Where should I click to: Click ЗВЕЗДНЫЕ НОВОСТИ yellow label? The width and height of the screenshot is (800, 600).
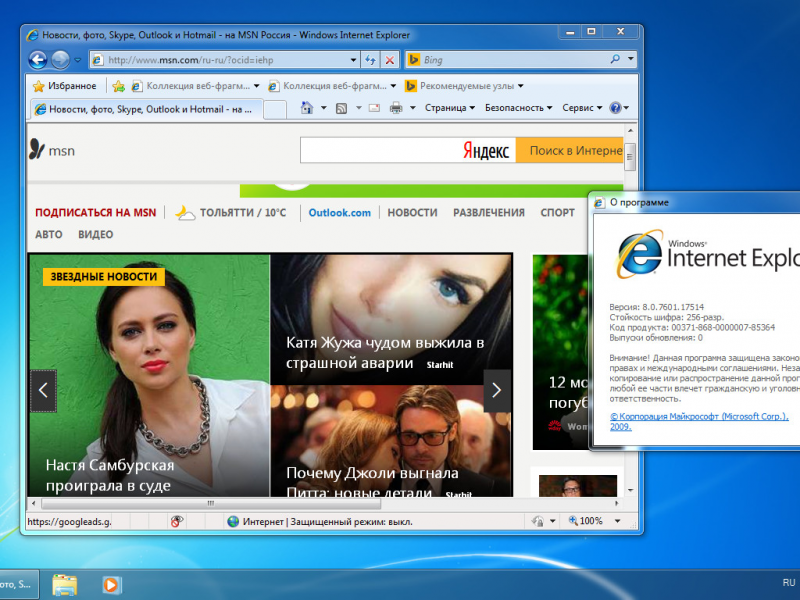click(x=104, y=277)
